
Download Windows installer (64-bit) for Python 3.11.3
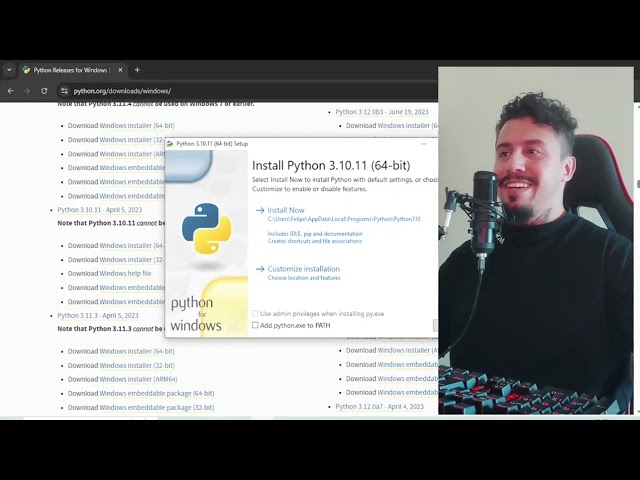137,351
